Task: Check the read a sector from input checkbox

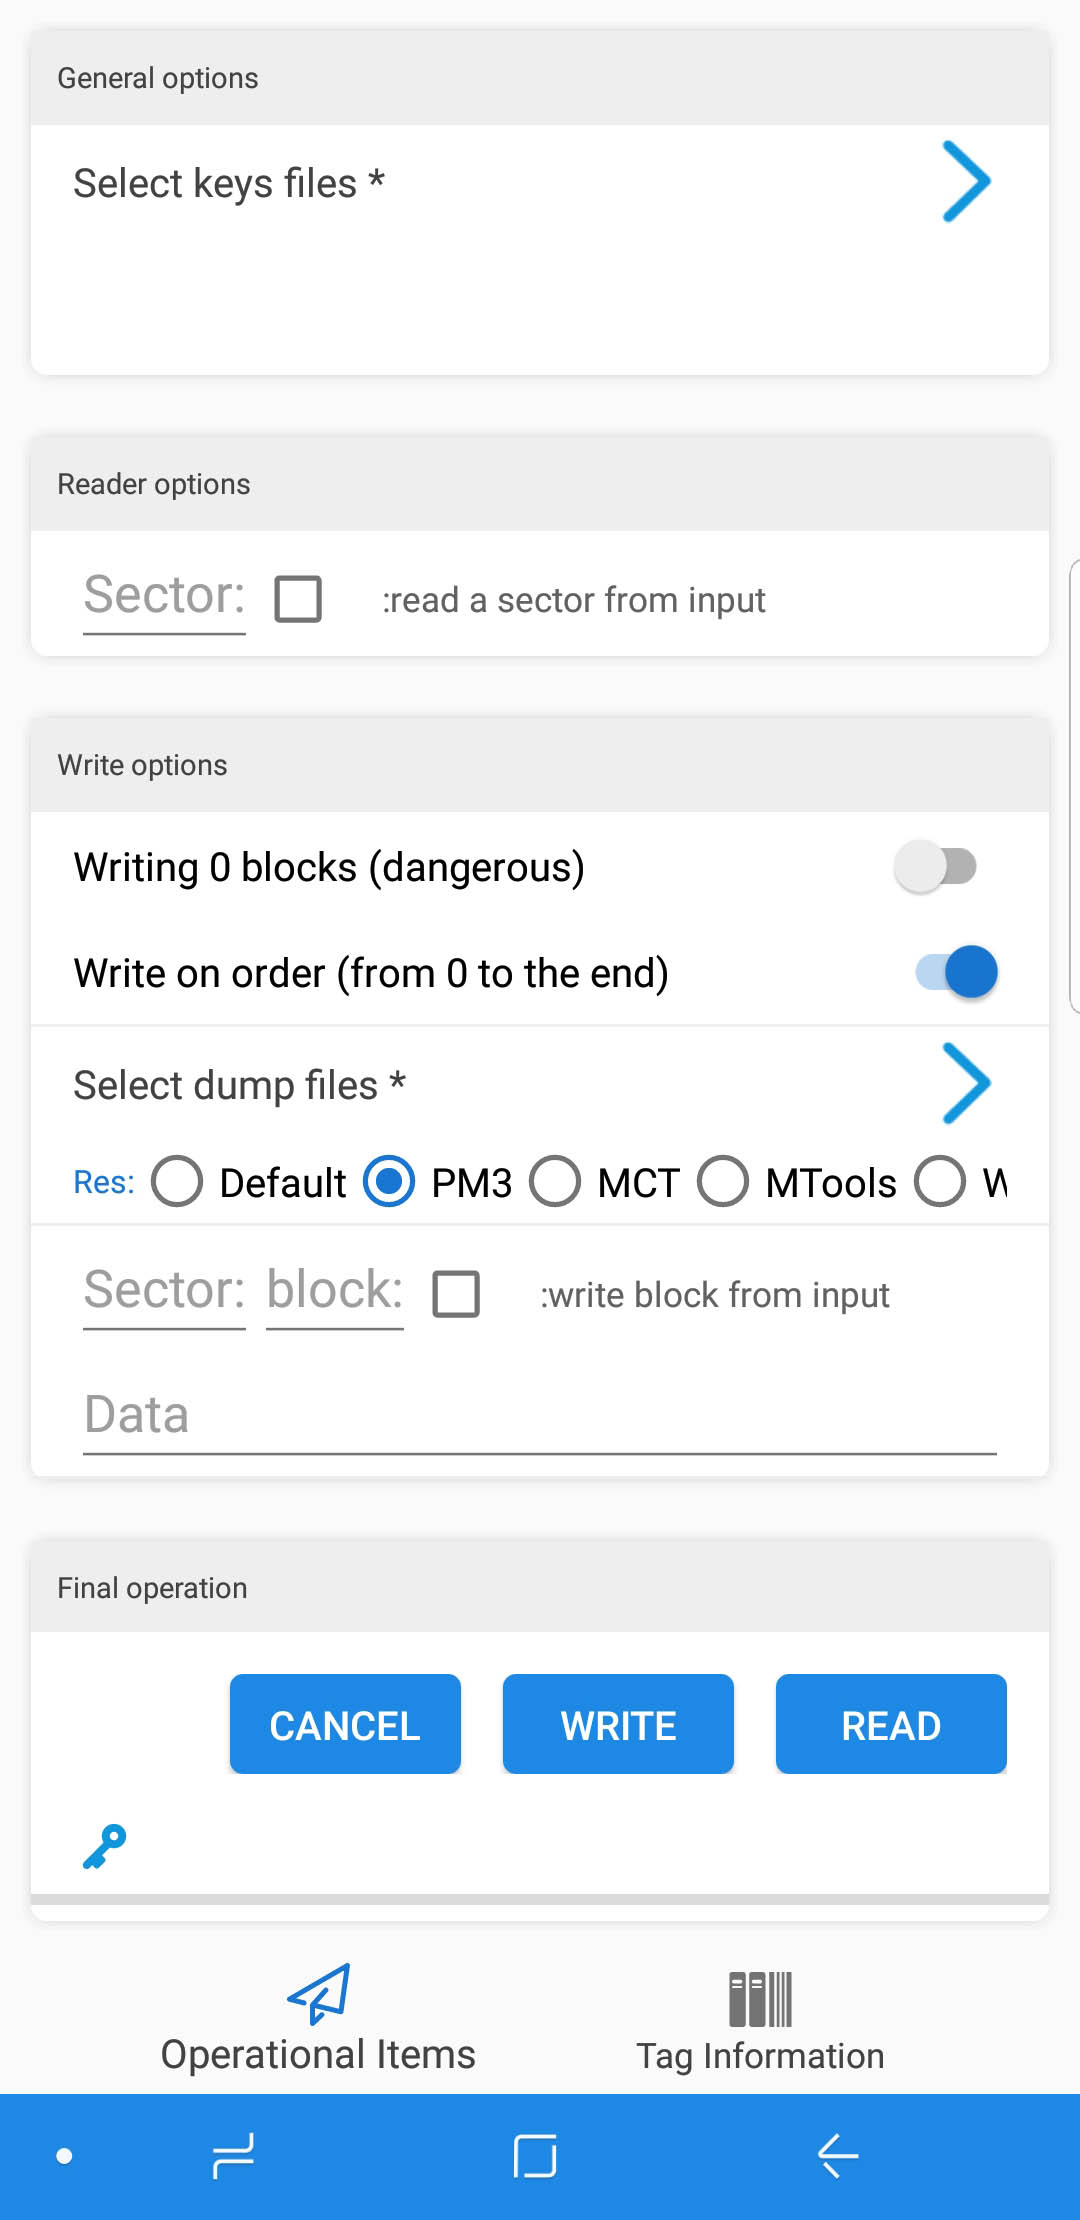Action: pyautogui.click(x=298, y=598)
